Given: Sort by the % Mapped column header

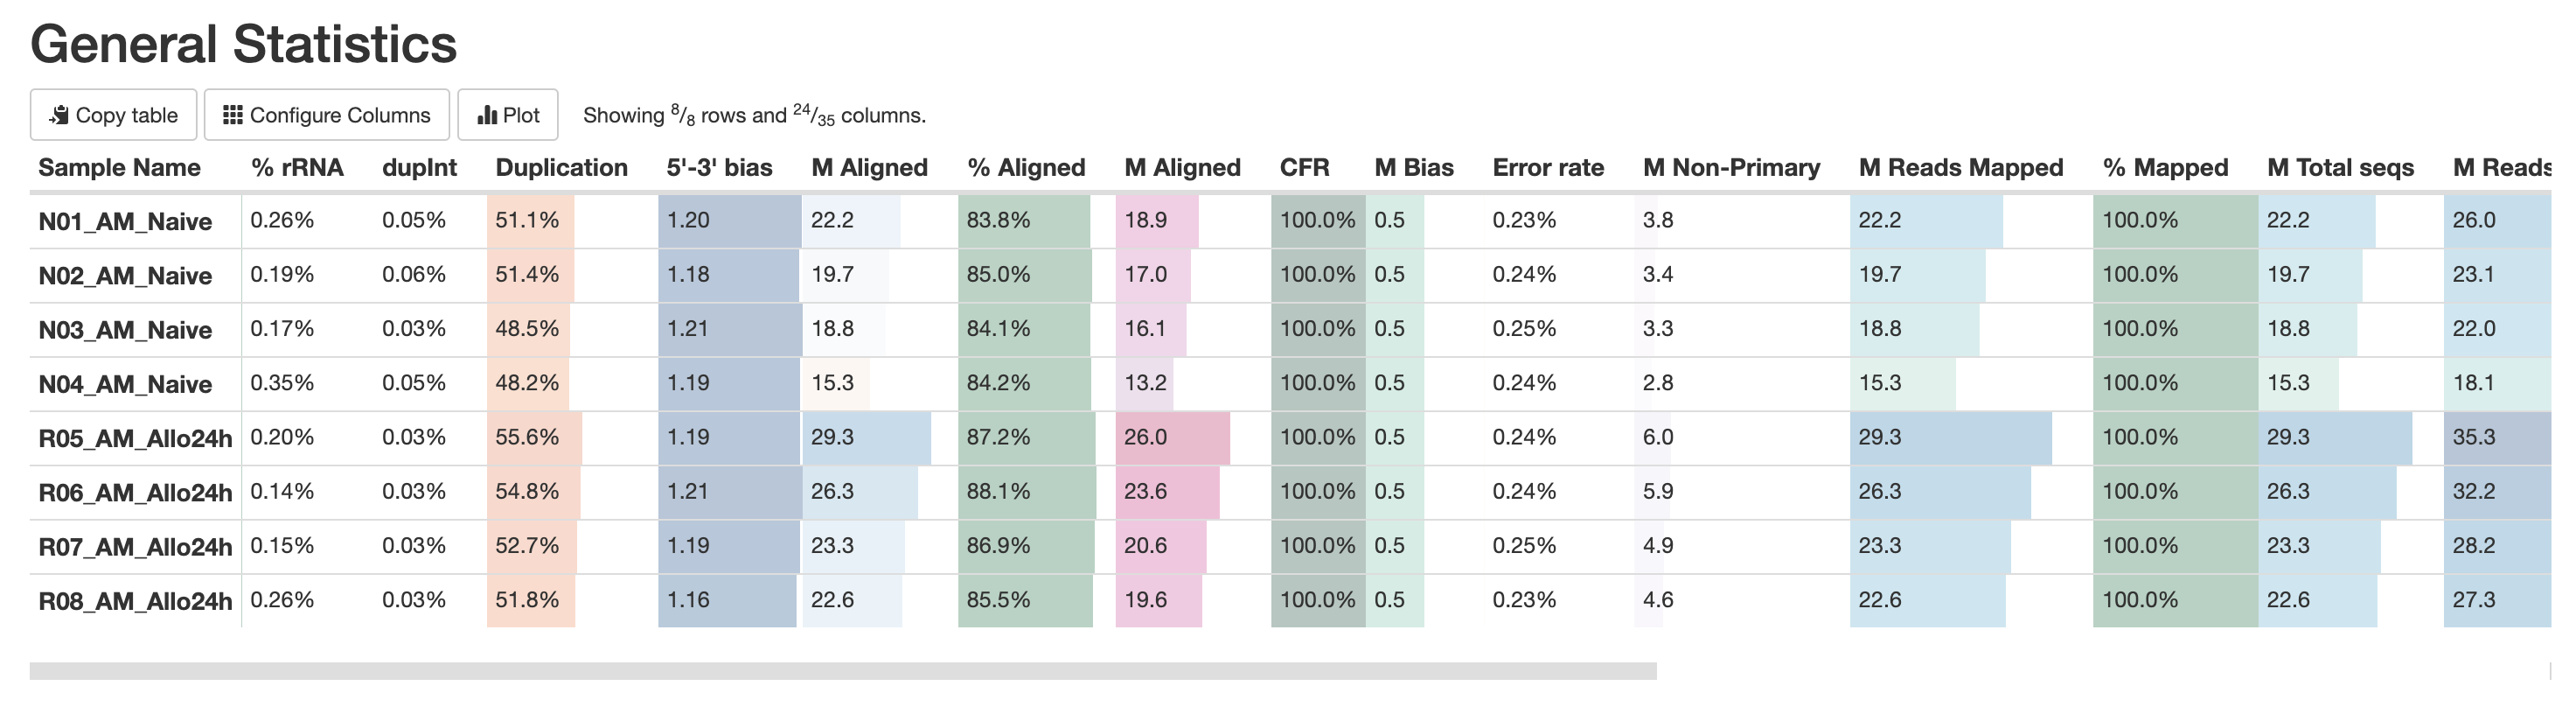Looking at the screenshot, I should pyautogui.click(x=2165, y=167).
